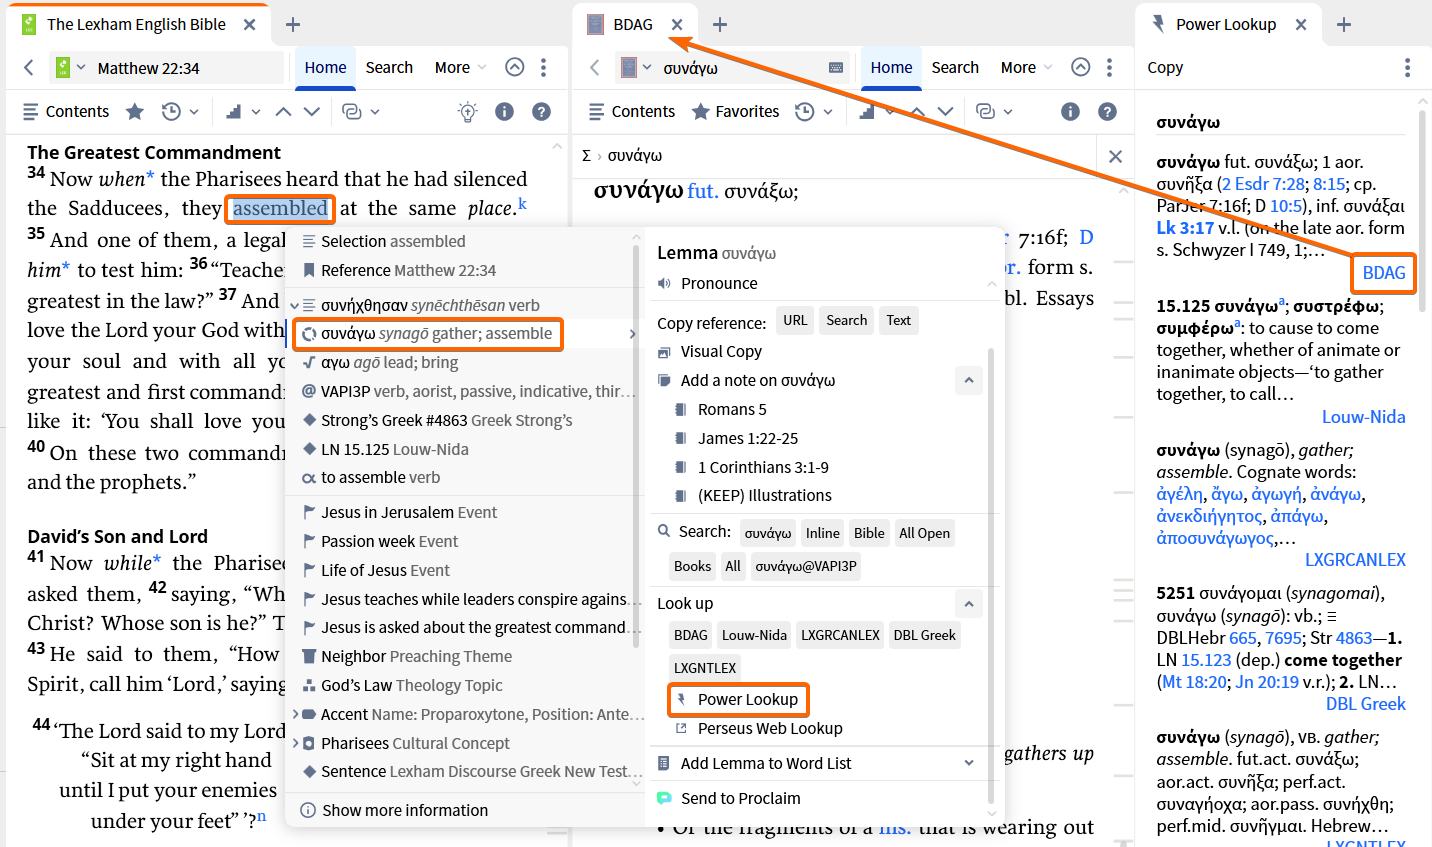
Task: Open the BDAG history clock icon
Action: tap(804, 111)
